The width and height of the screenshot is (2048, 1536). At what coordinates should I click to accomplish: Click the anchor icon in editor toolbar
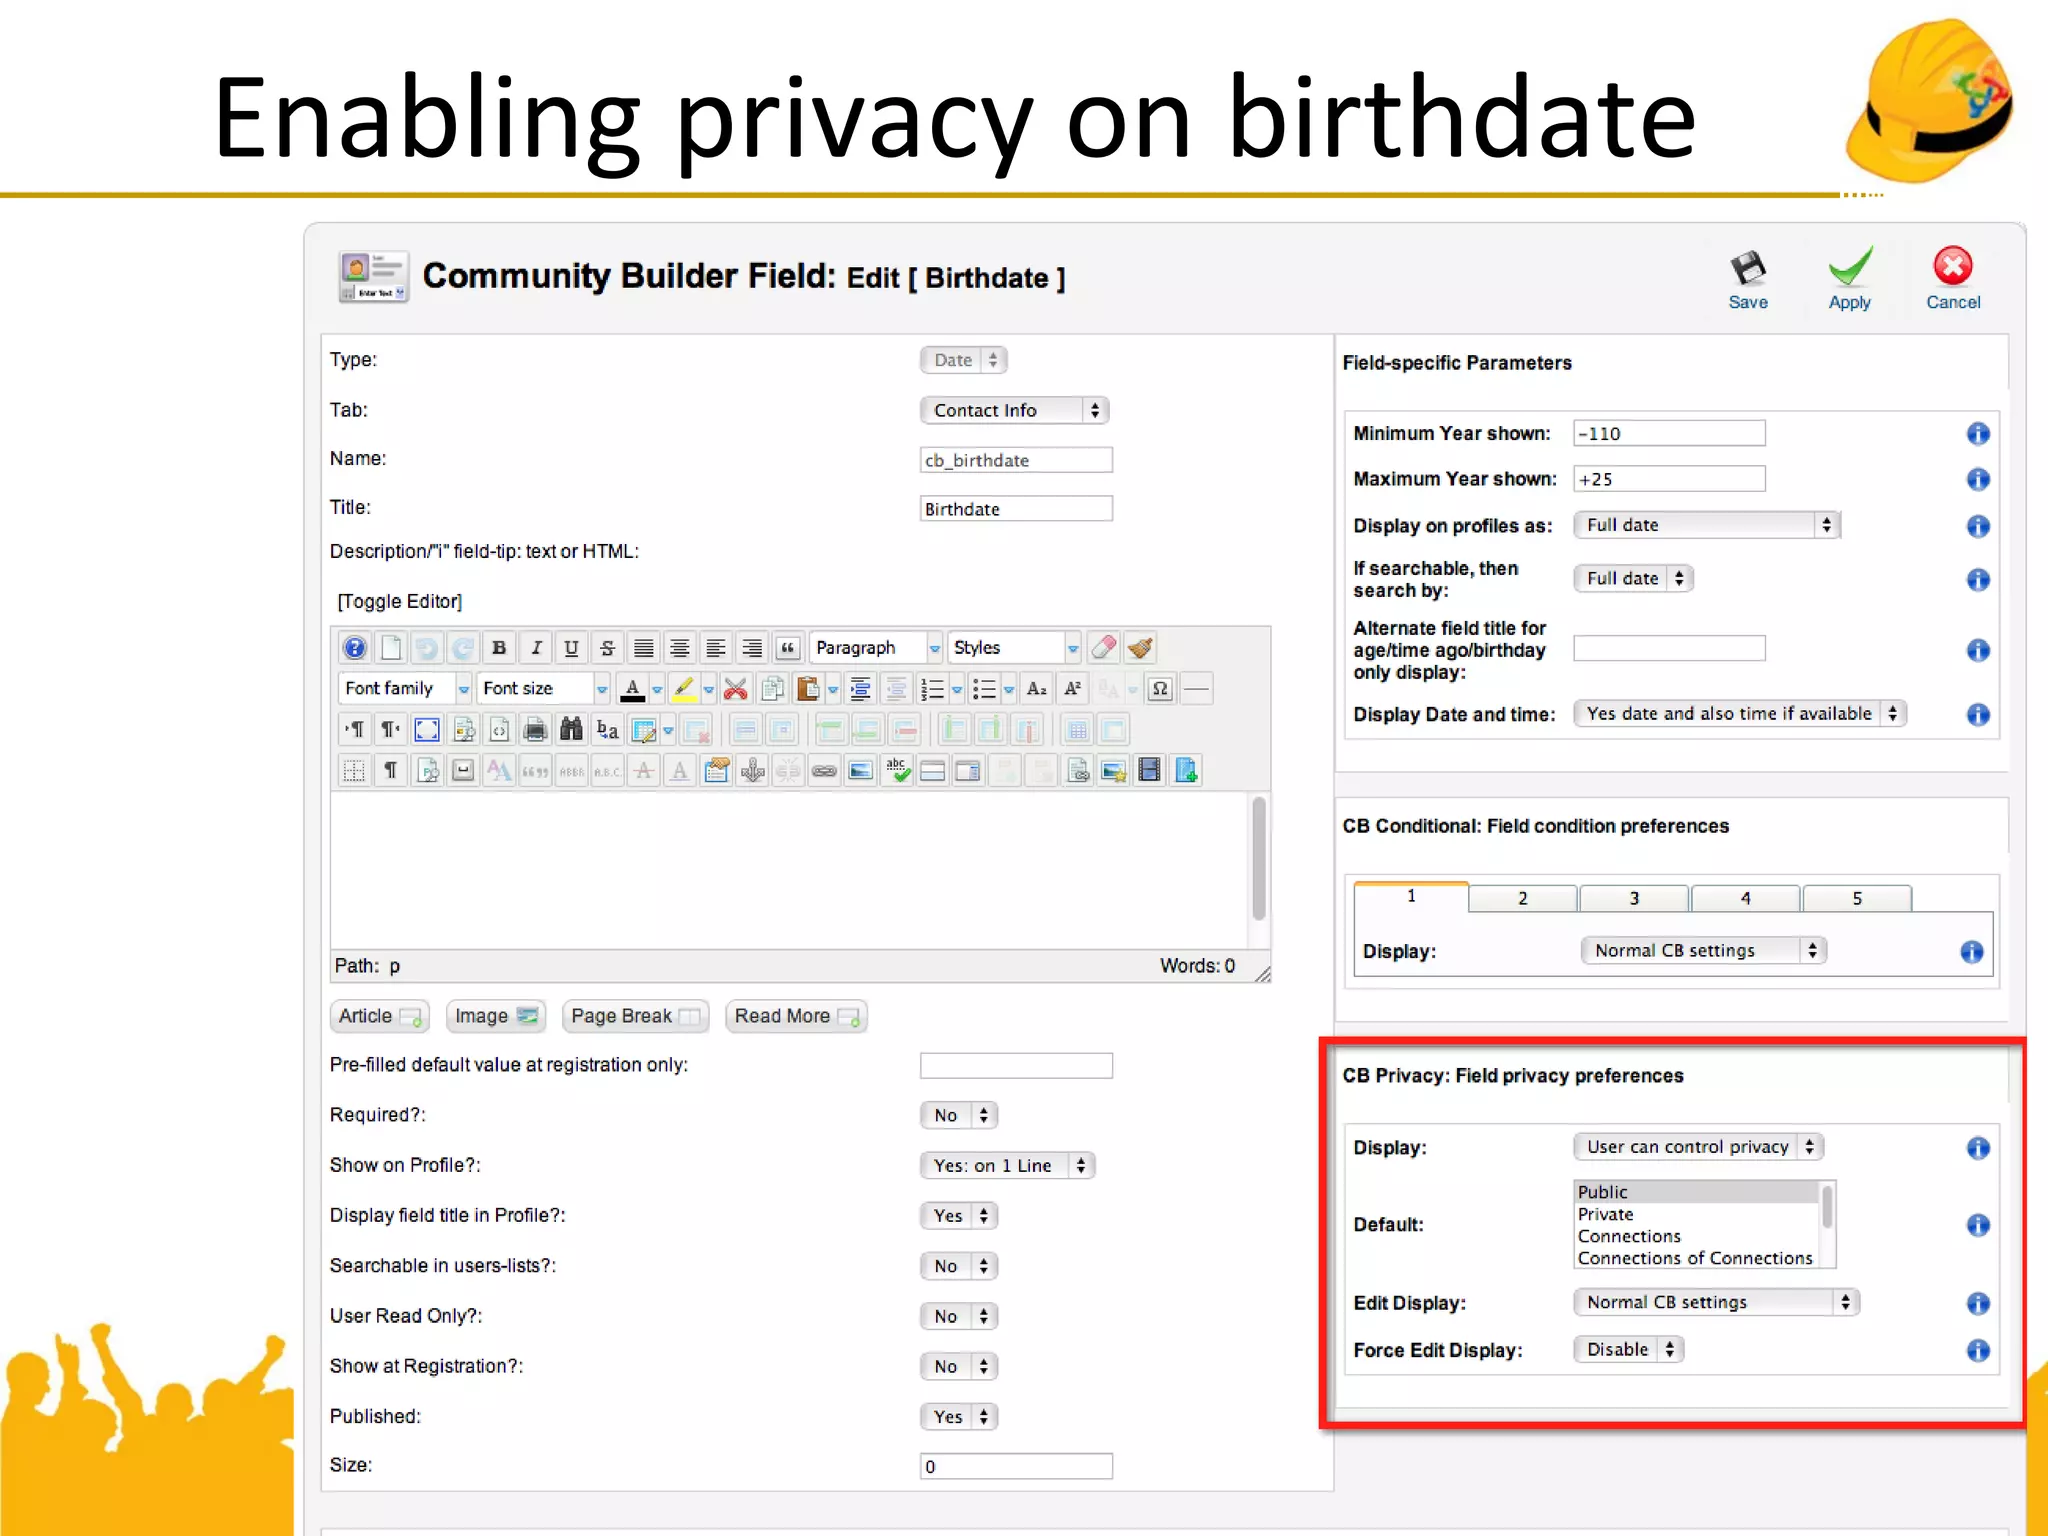(752, 771)
